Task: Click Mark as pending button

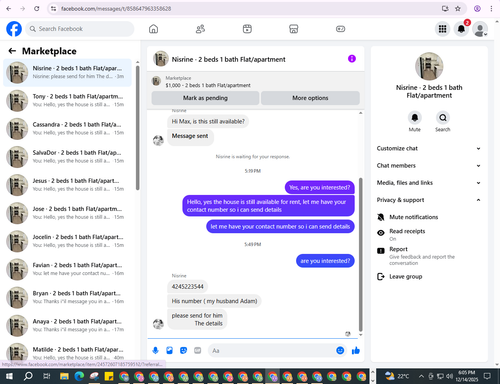Action: pos(205,98)
